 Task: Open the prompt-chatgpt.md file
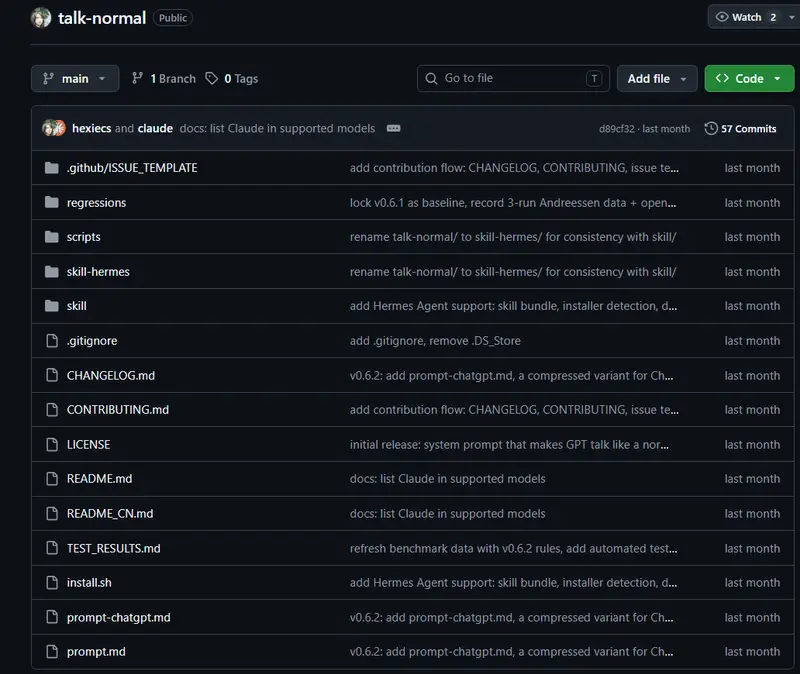point(118,617)
